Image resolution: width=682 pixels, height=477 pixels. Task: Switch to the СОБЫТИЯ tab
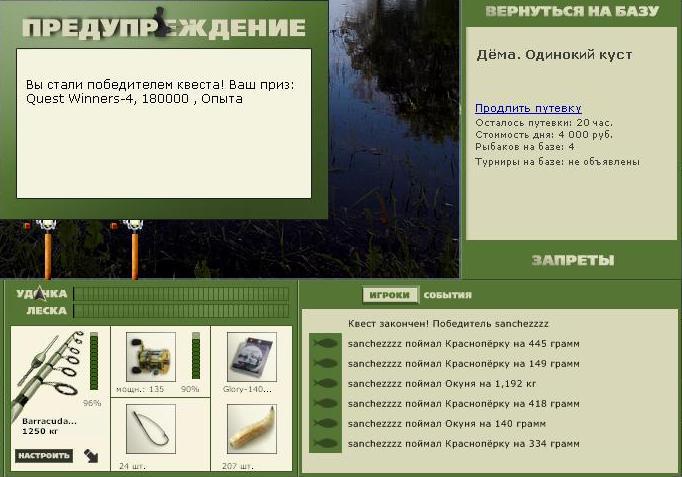(x=448, y=295)
